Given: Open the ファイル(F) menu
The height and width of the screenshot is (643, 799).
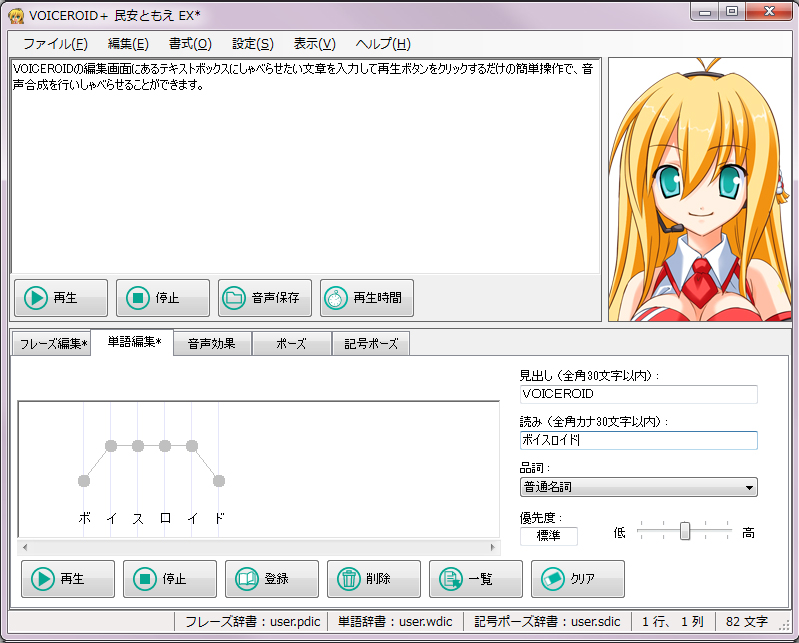Looking at the screenshot, I should [x=56, y=44].
